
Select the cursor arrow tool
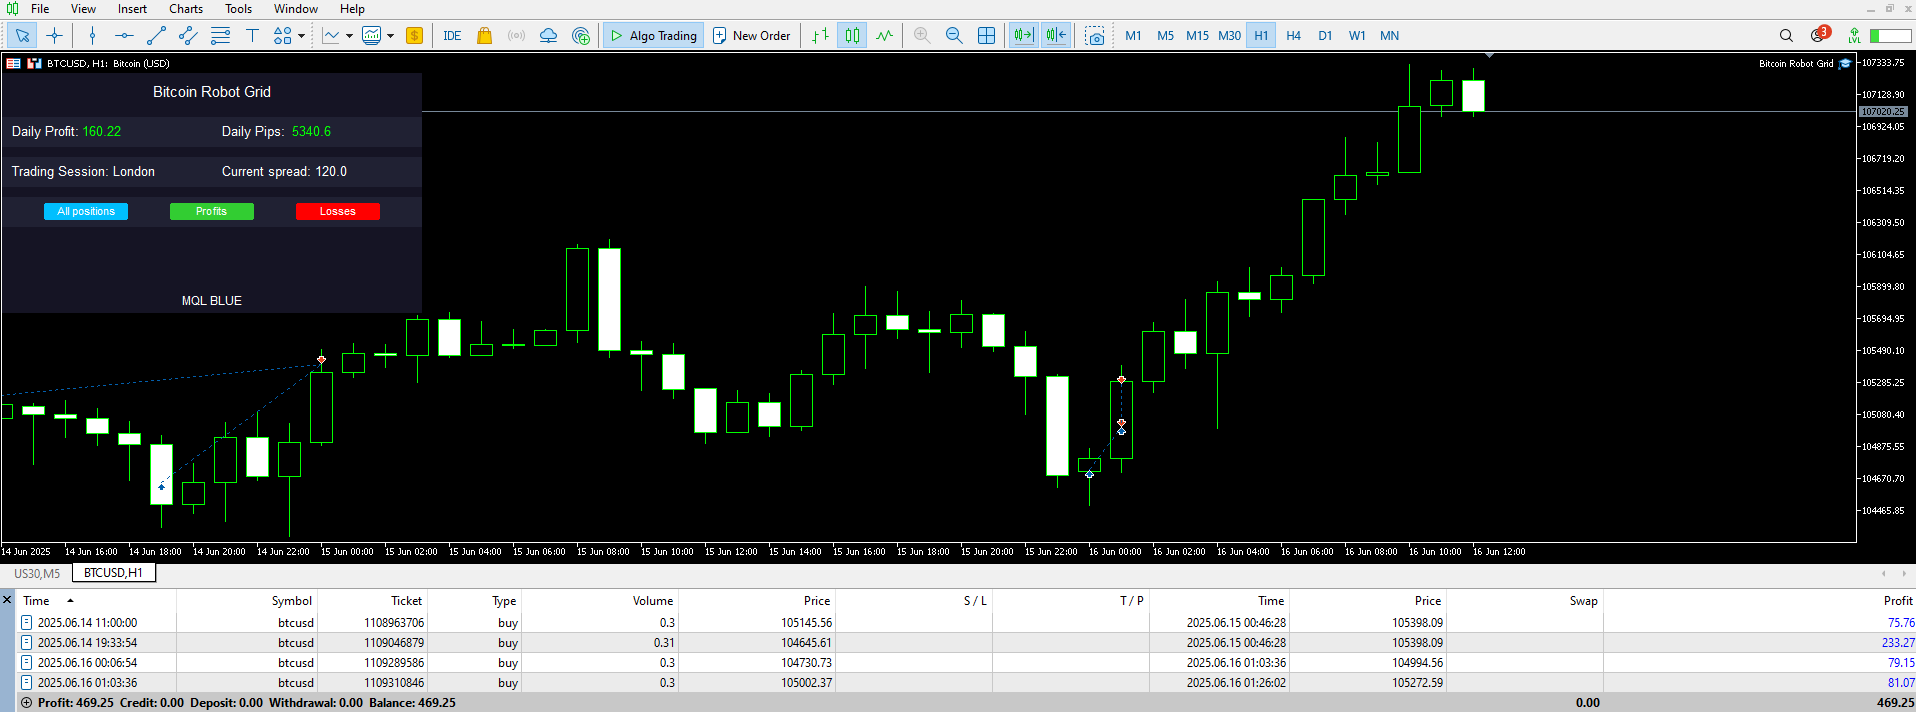click(x=22, y=36)
